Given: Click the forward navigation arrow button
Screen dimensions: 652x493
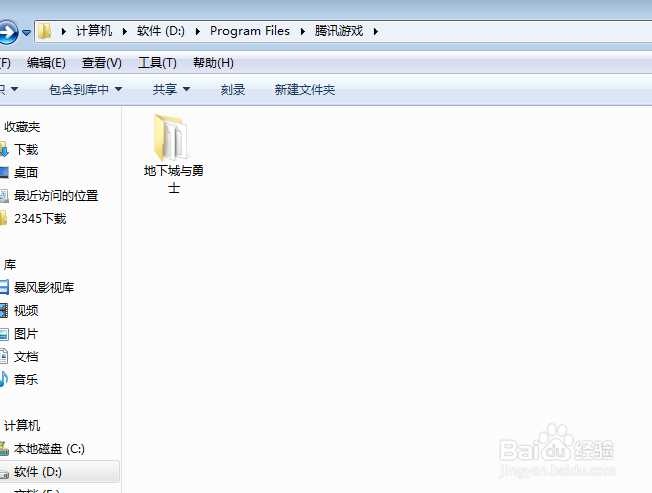Looking at the screenshot, I should pyautogui.click(x=8, y=32).
